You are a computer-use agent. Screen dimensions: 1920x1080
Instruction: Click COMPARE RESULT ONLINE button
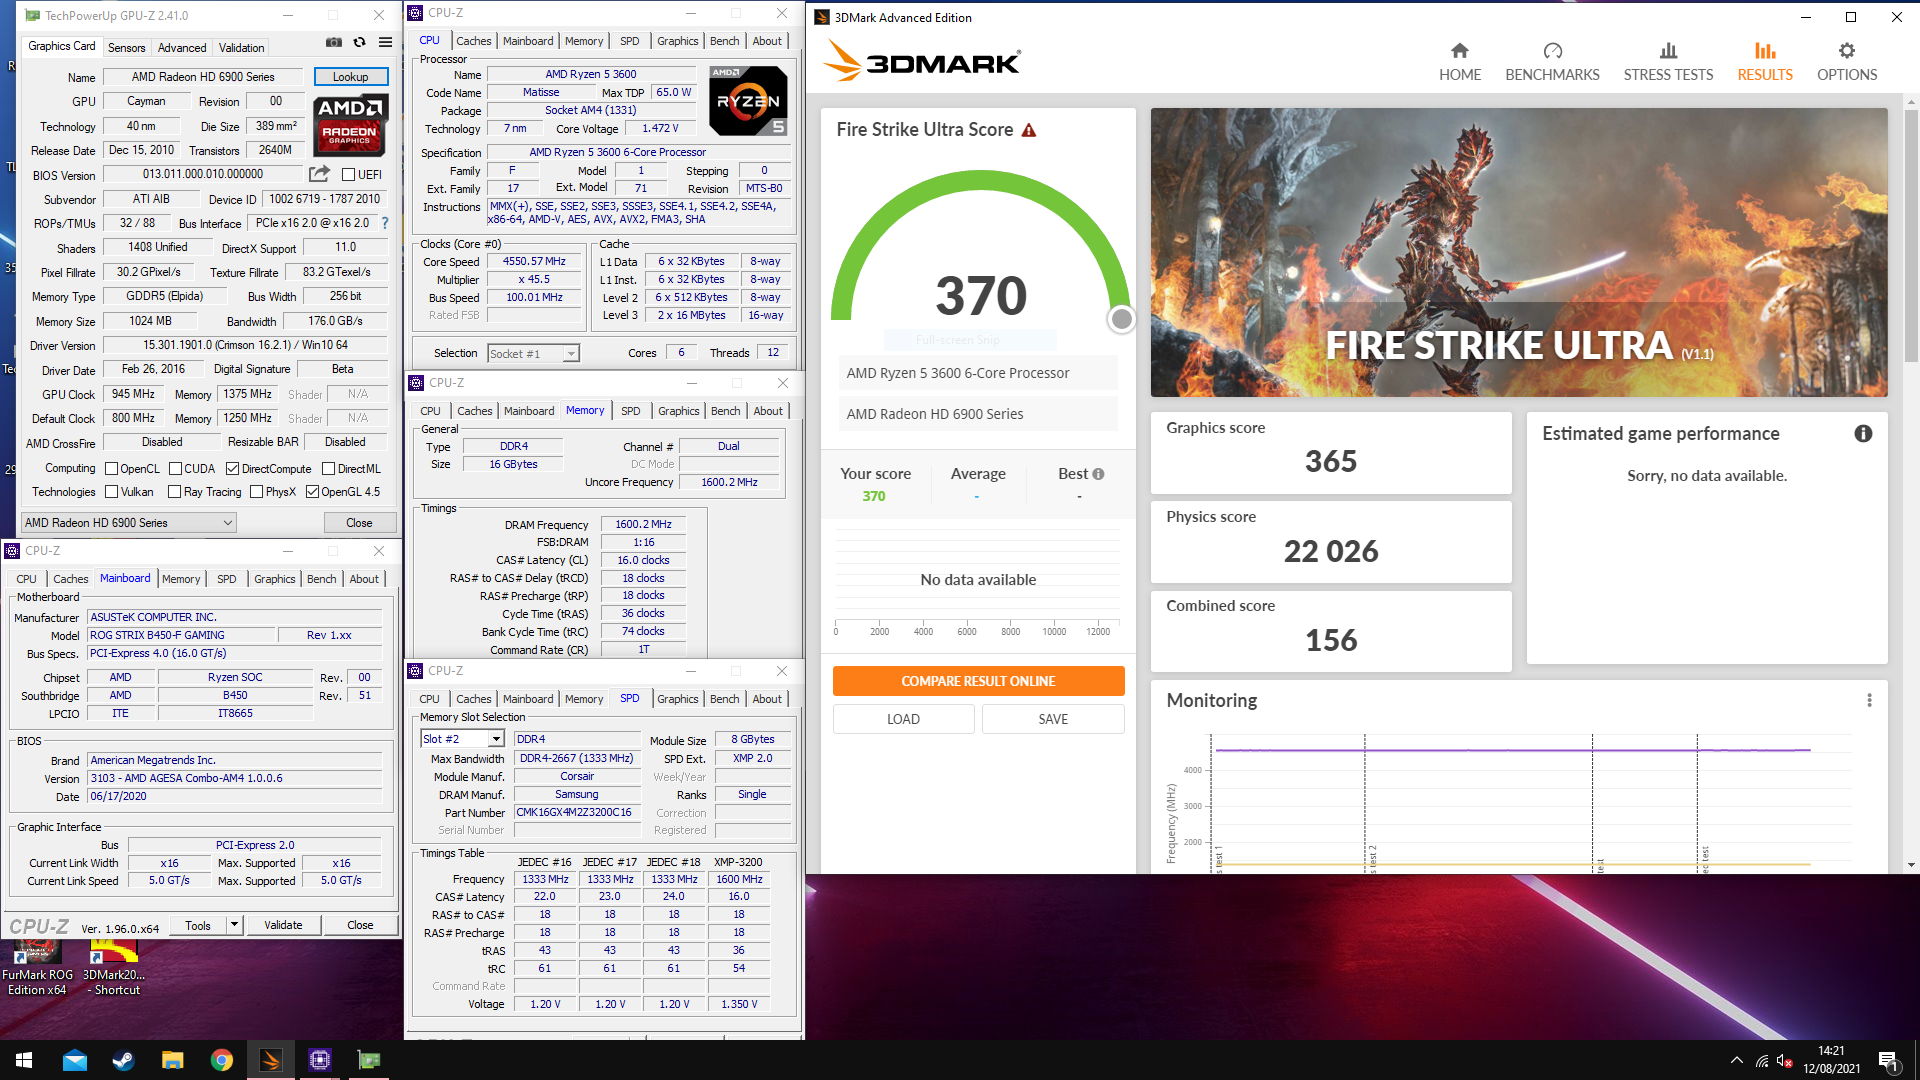click(978, 681)
